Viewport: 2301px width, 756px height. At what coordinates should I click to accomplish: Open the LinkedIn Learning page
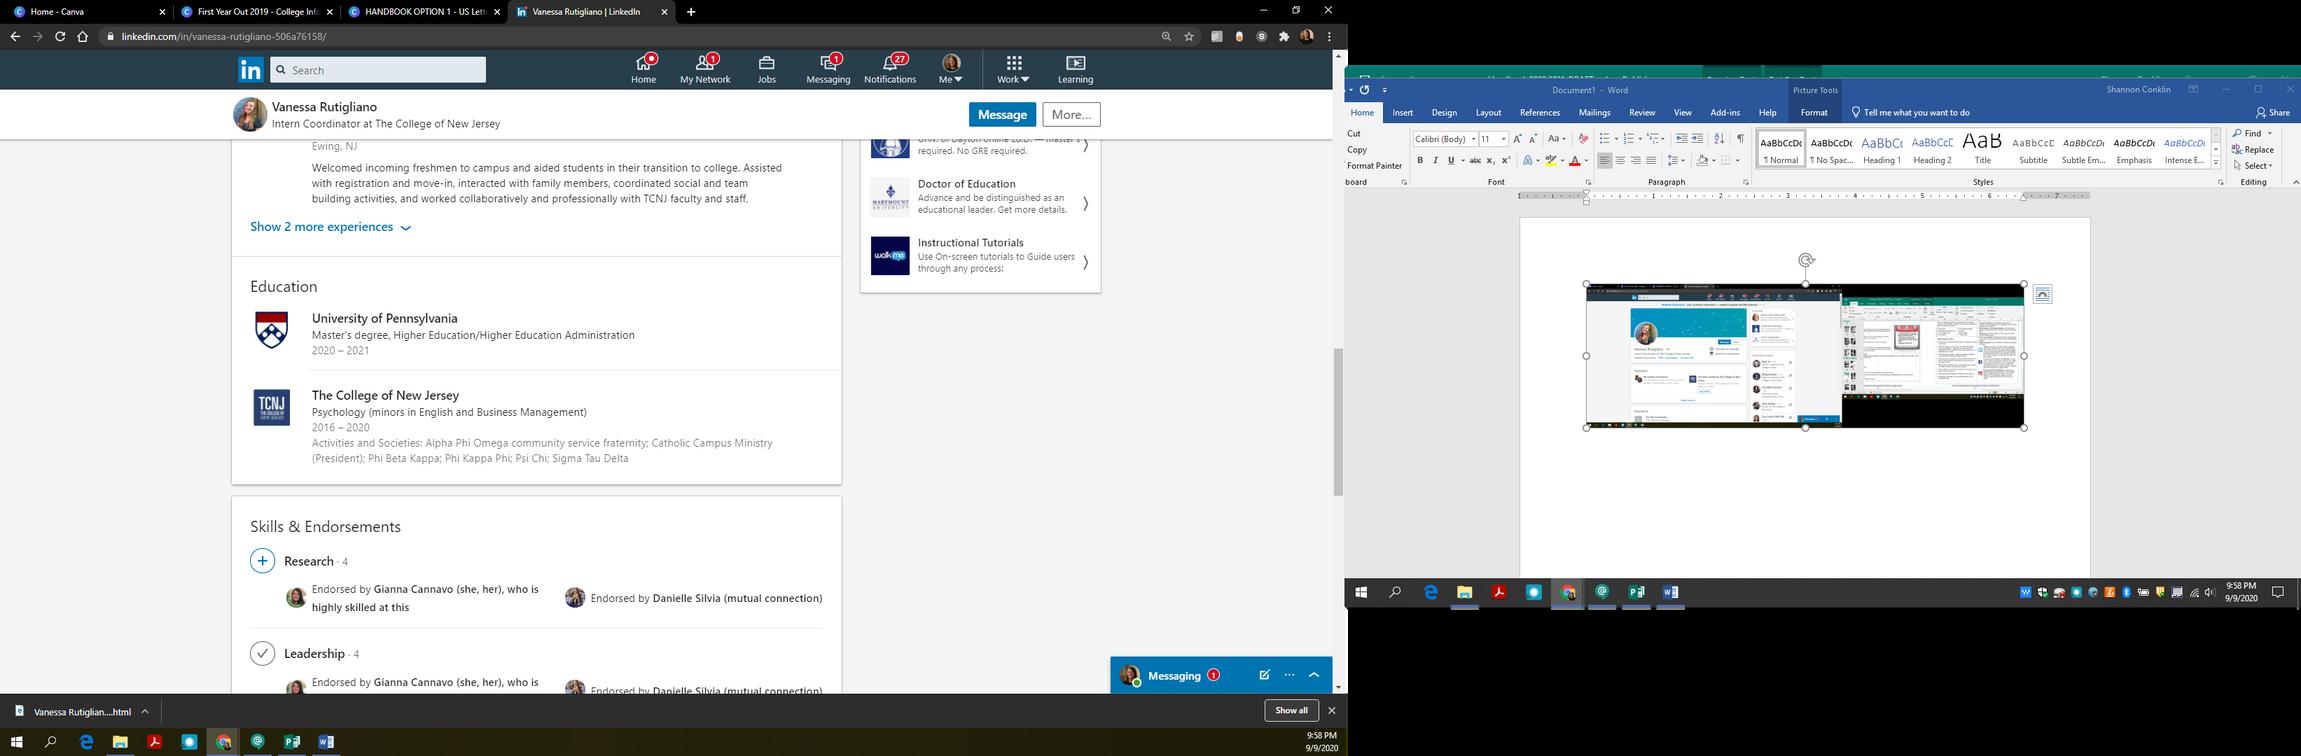(x=1076, y=69)
